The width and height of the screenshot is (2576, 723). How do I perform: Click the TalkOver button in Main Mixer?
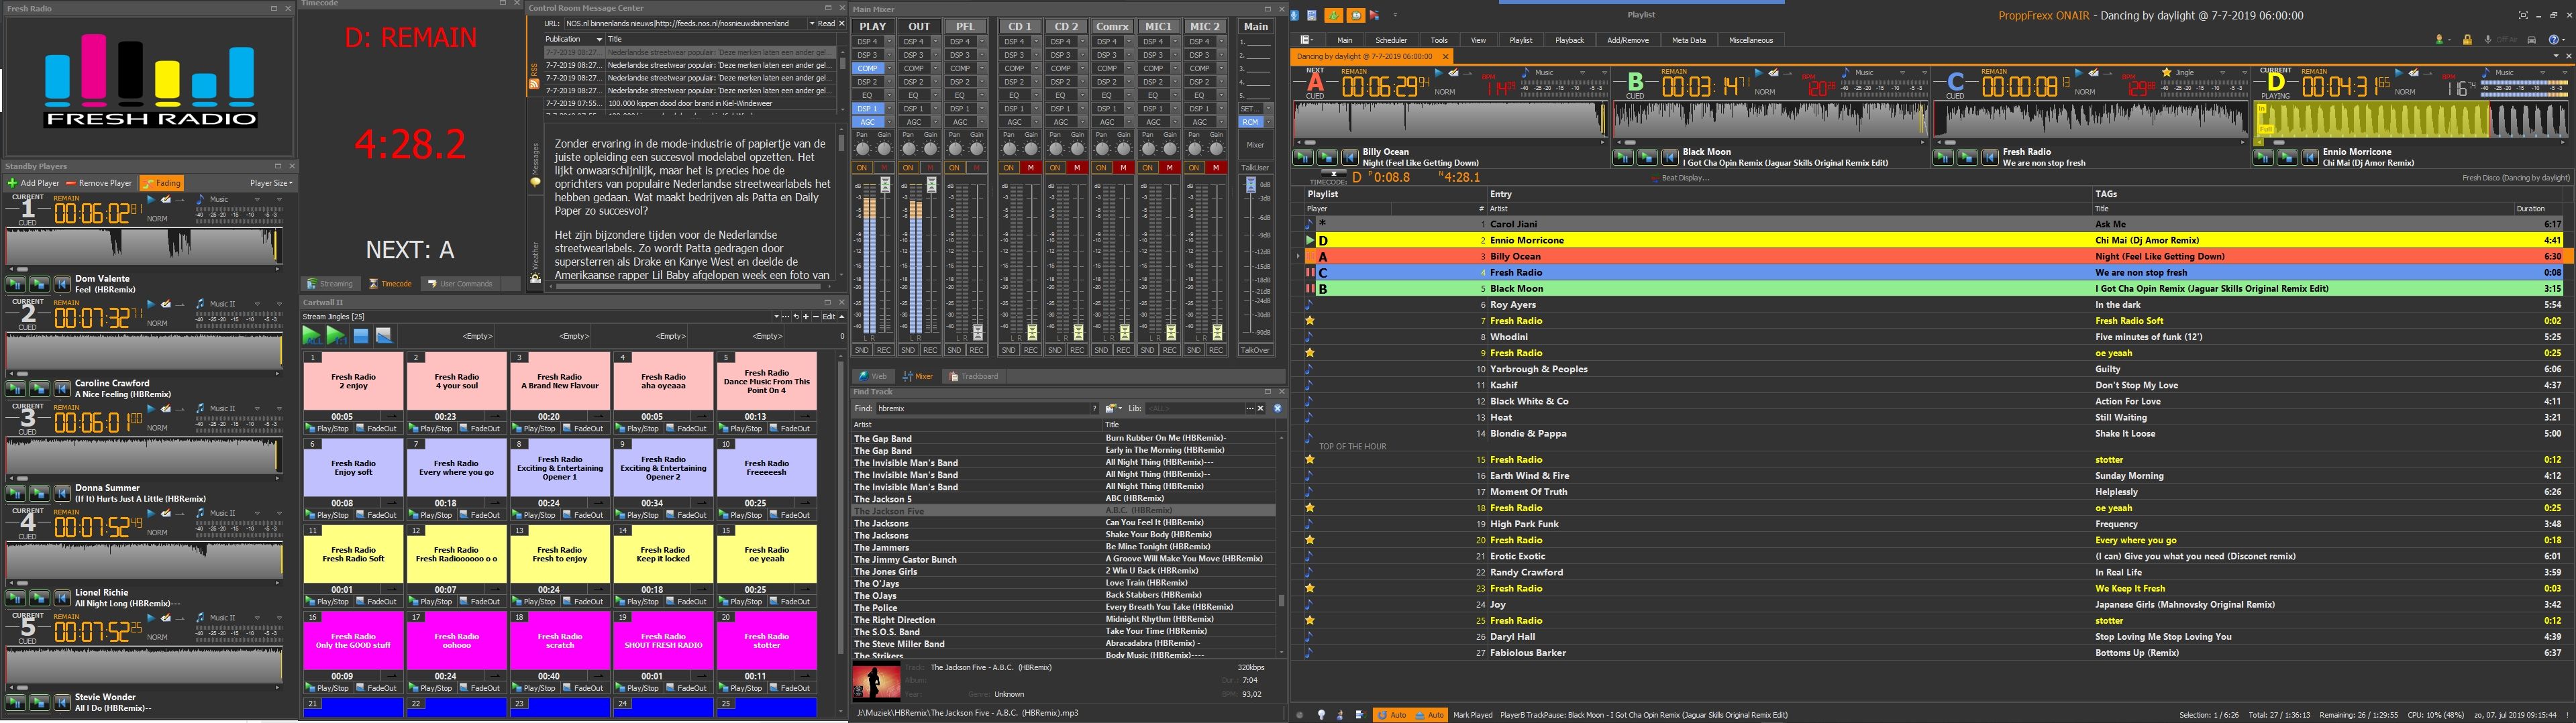click(1255, 350)
